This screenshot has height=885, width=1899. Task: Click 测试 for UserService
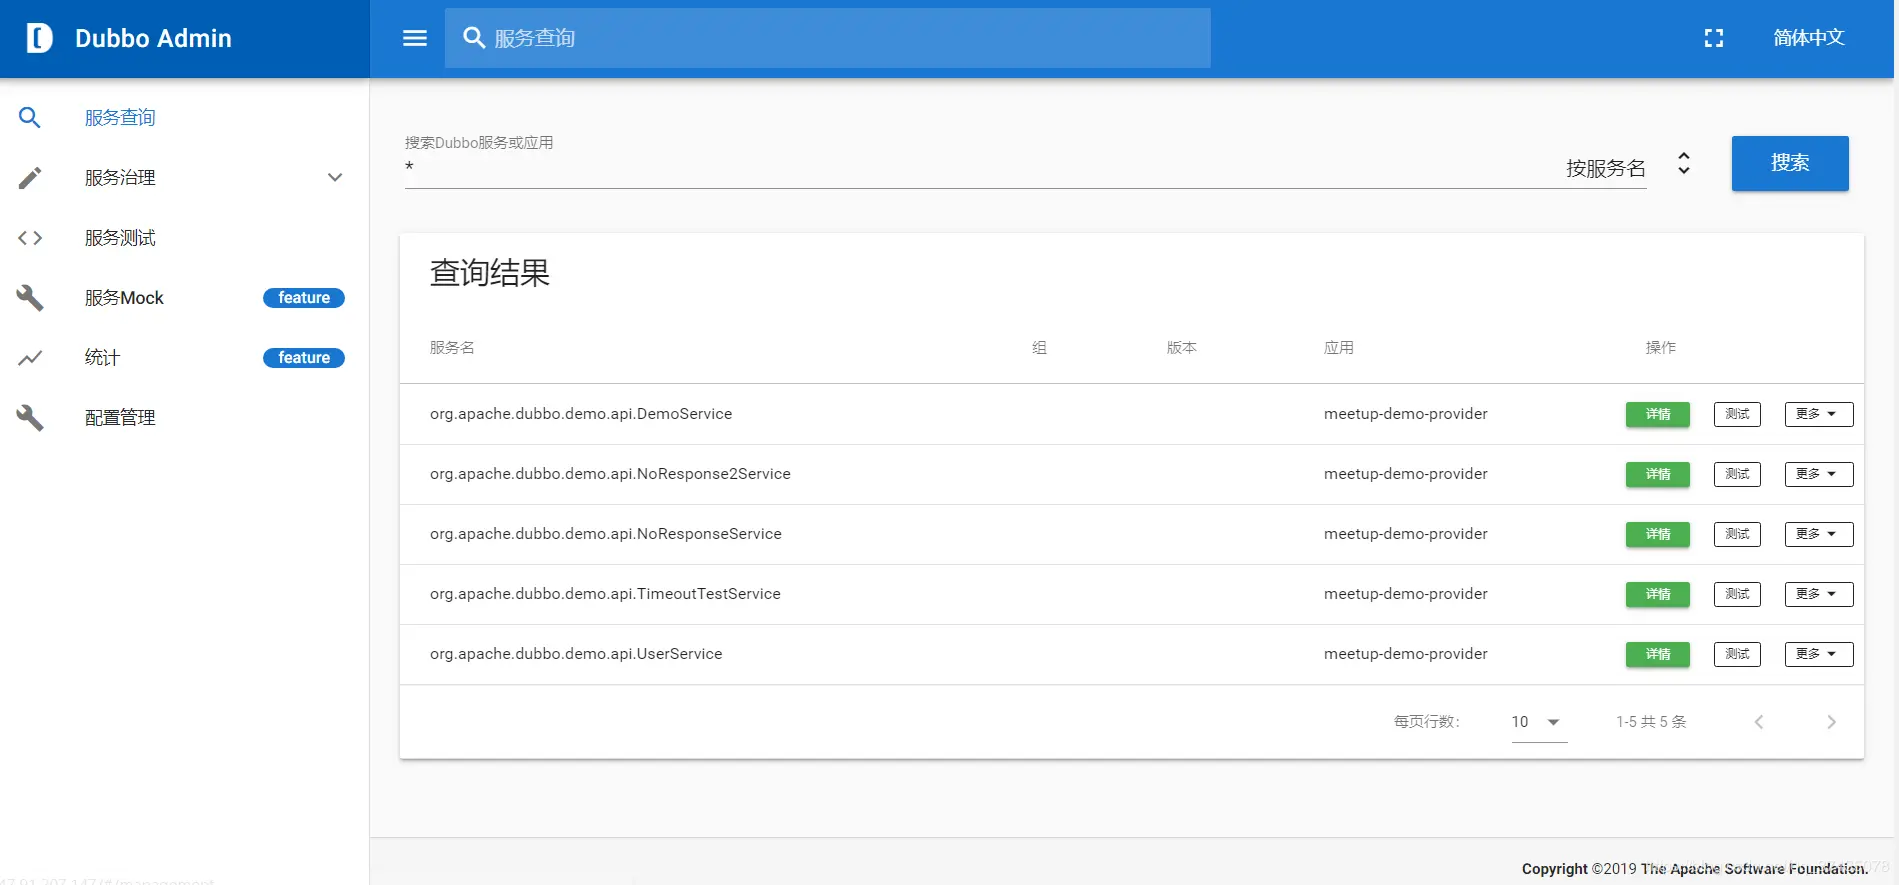tap(1737, 654)
